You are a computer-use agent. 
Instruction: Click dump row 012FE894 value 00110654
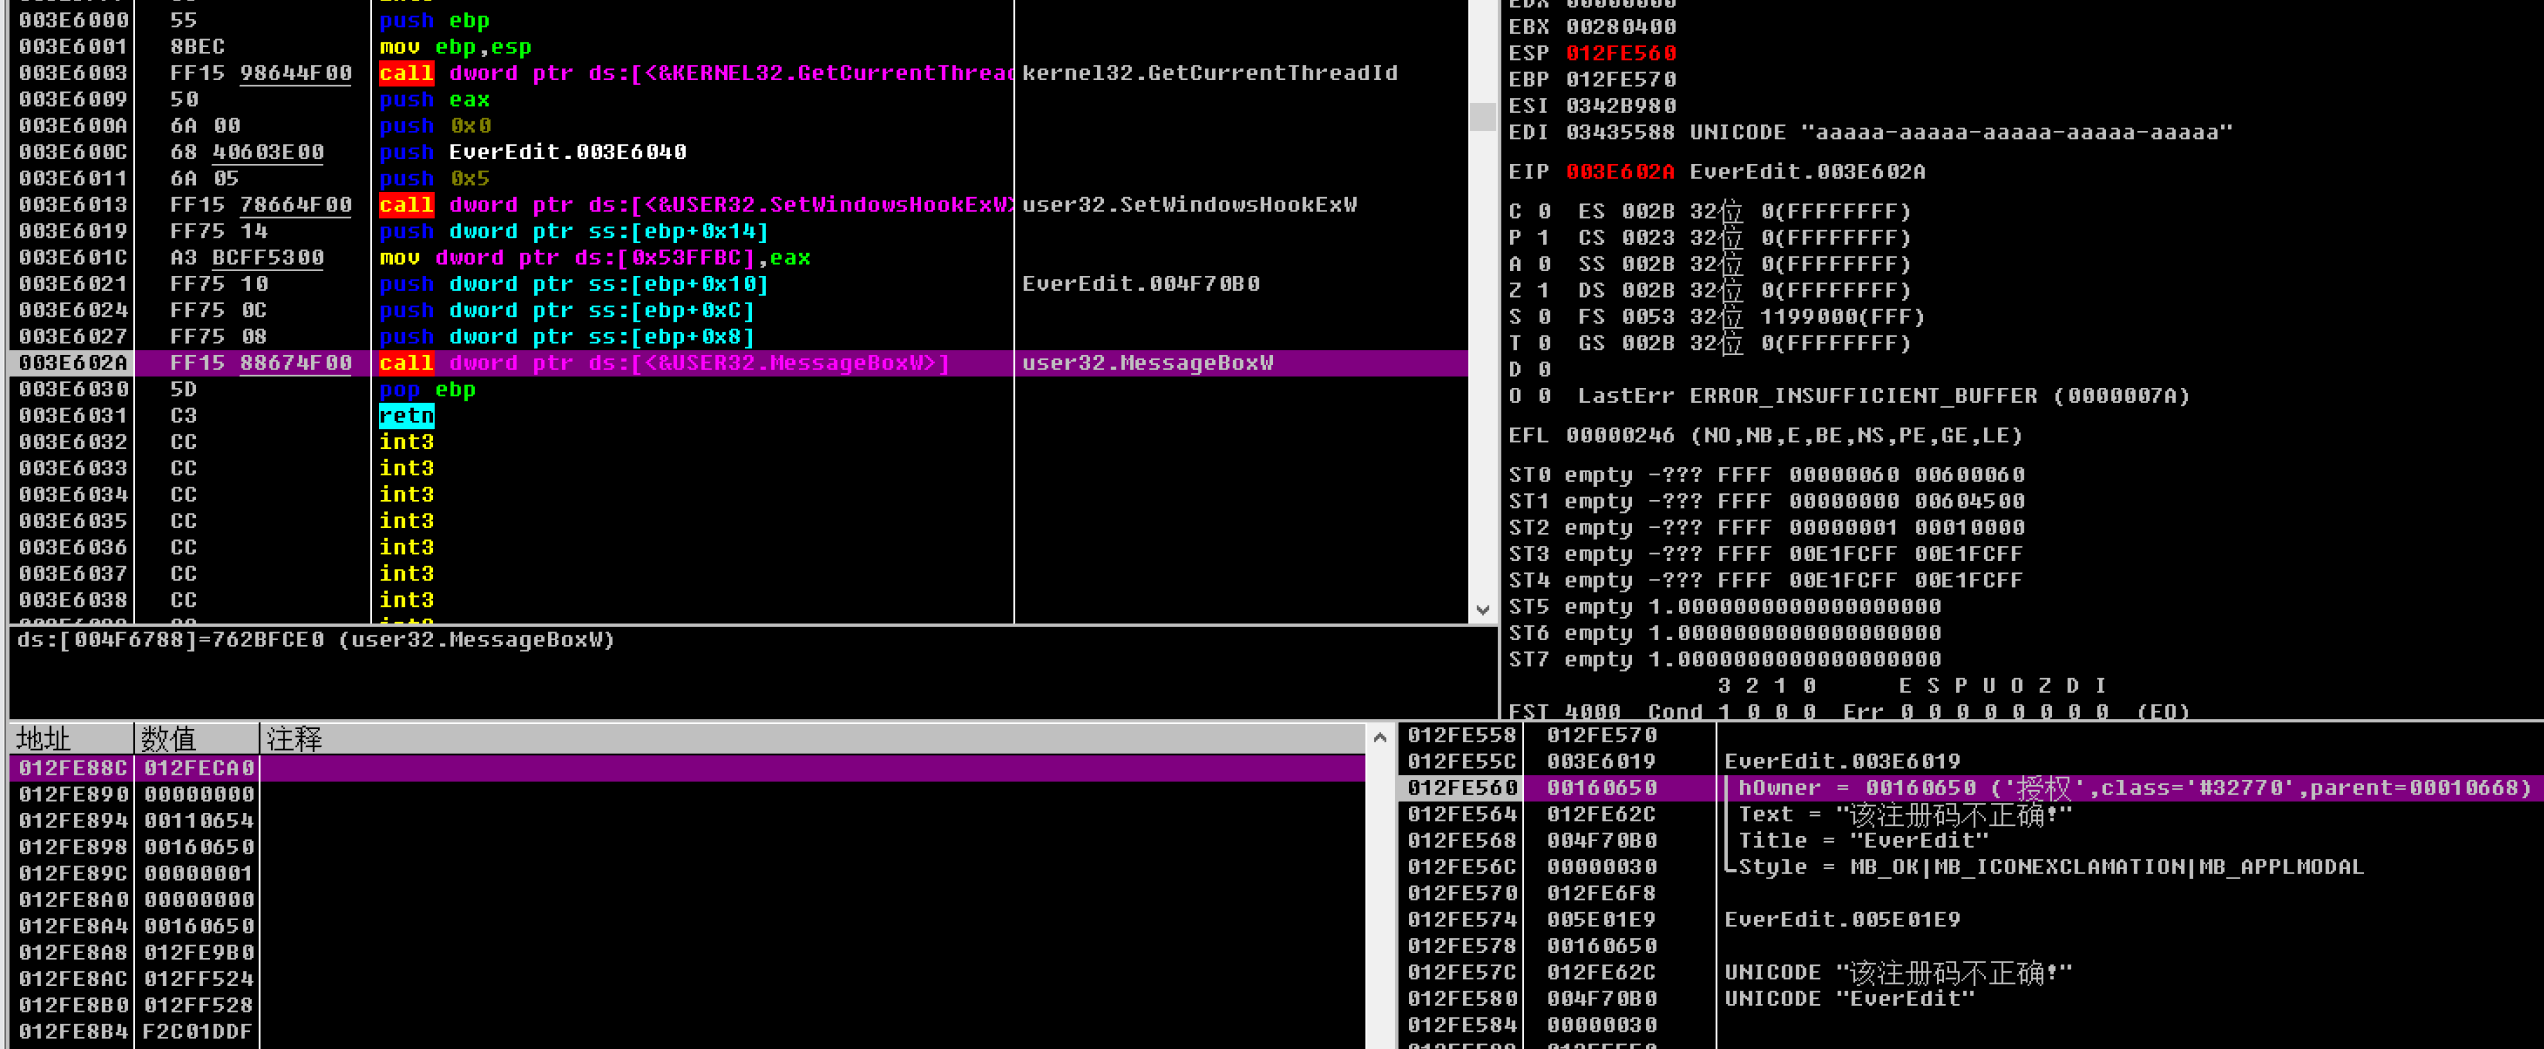coord(199,821)
